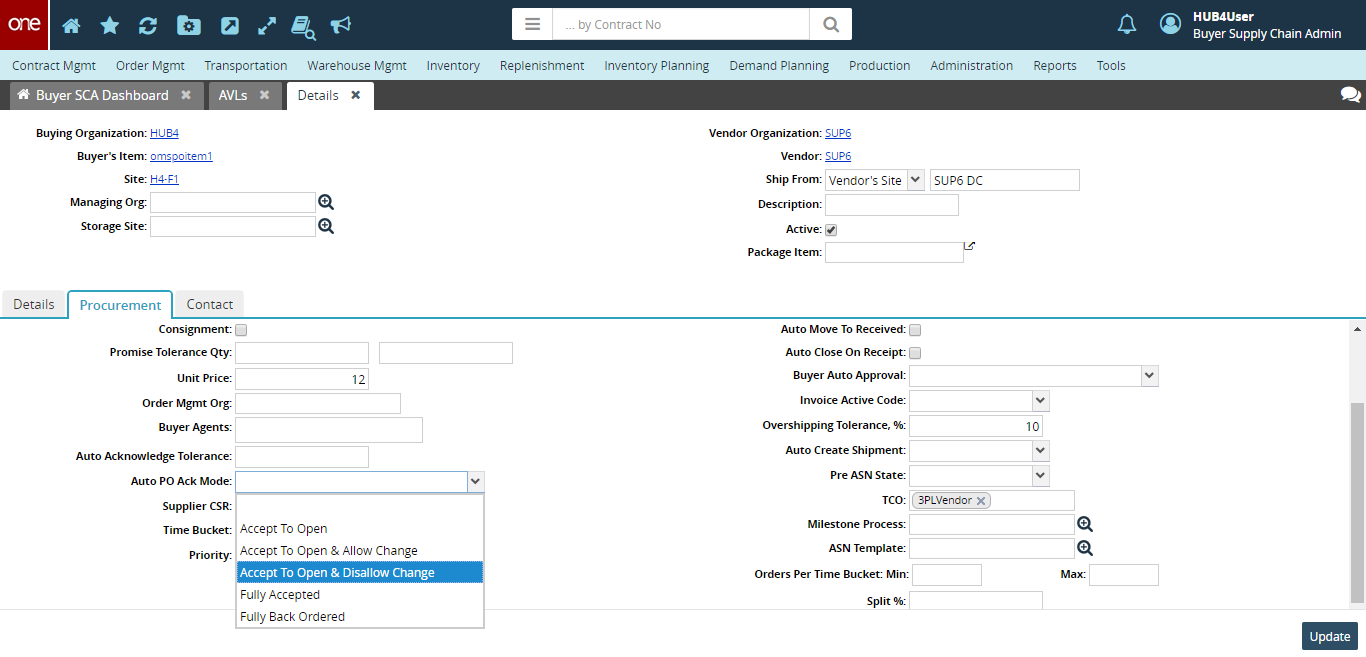
Task: Open the announcements megaphone icon
Action: pos(341,25)
